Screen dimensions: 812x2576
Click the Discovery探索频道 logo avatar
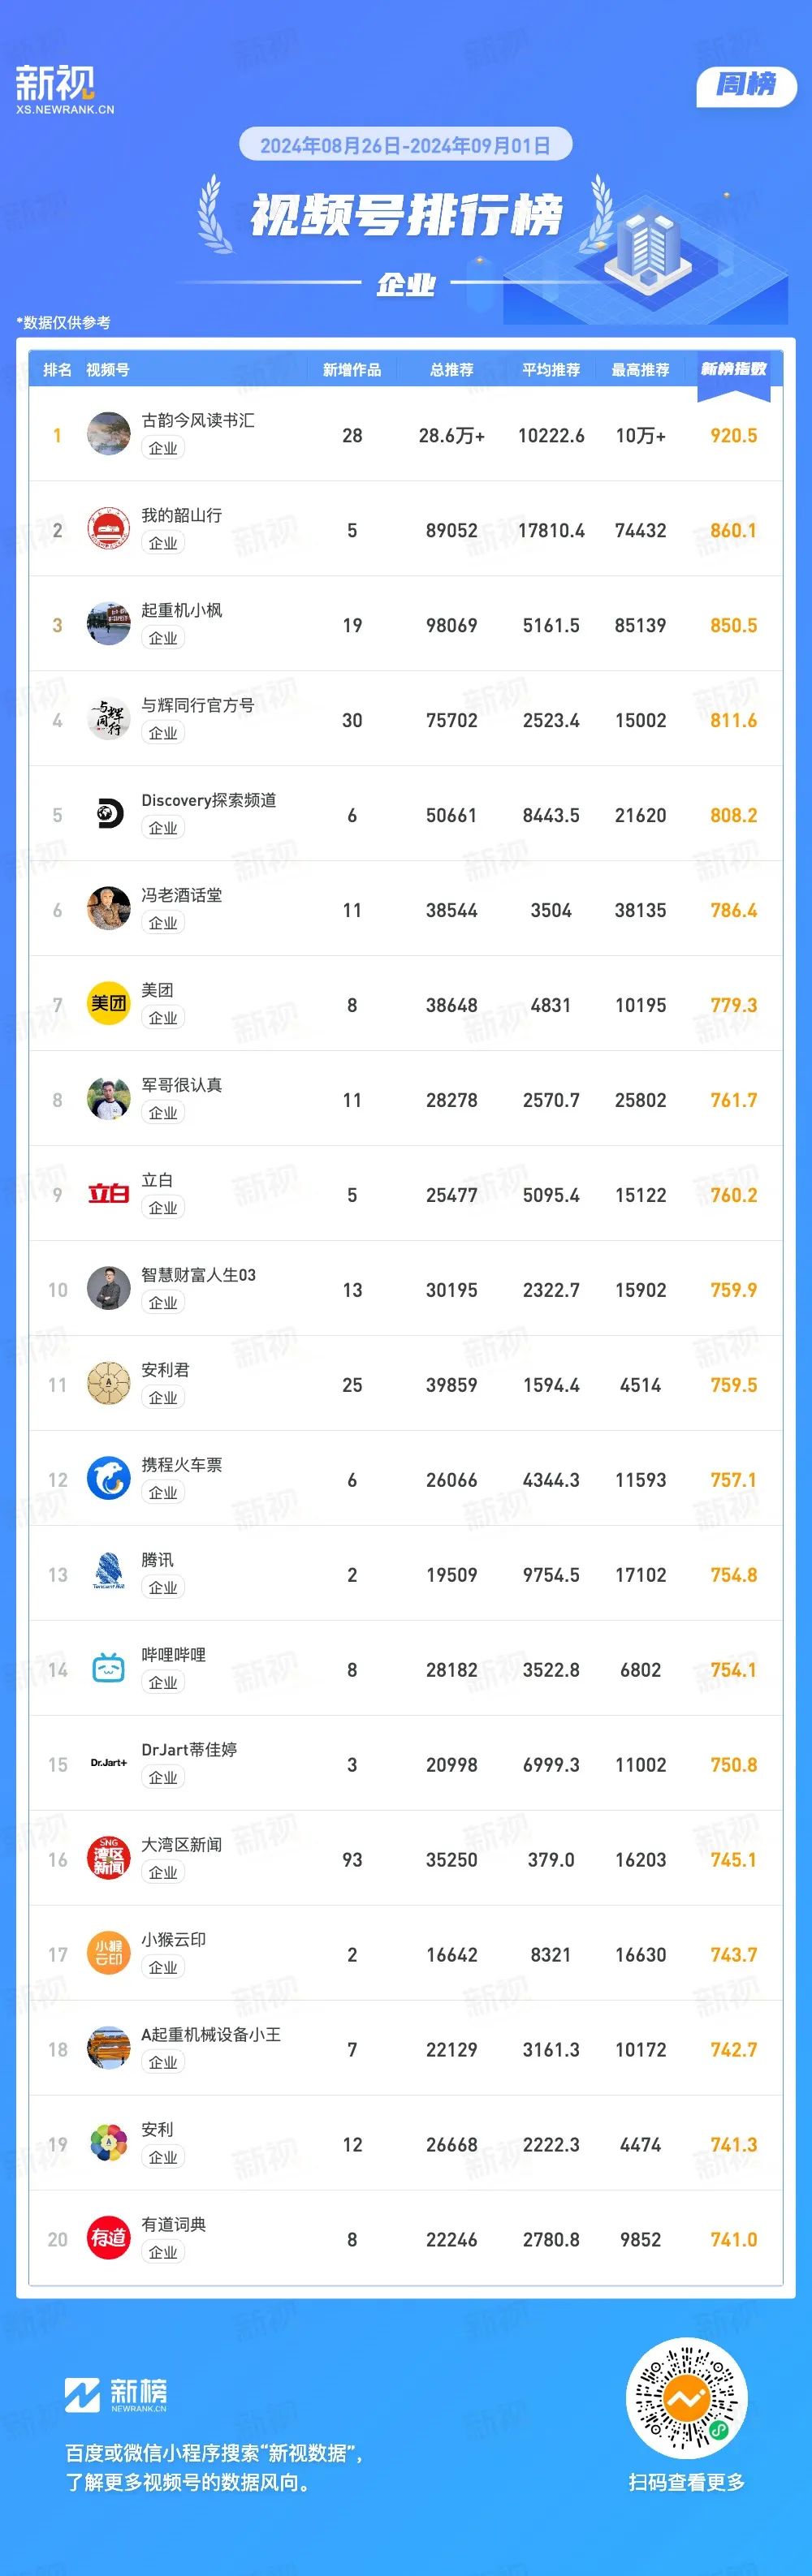(x=108, y=814)
